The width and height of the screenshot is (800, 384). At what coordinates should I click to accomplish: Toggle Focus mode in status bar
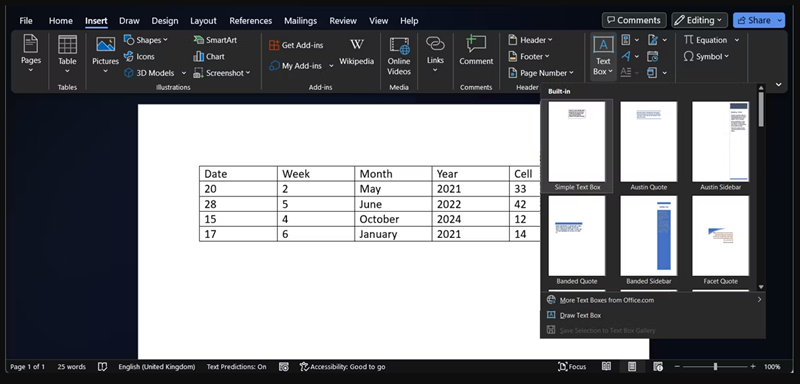click(572, 367)
